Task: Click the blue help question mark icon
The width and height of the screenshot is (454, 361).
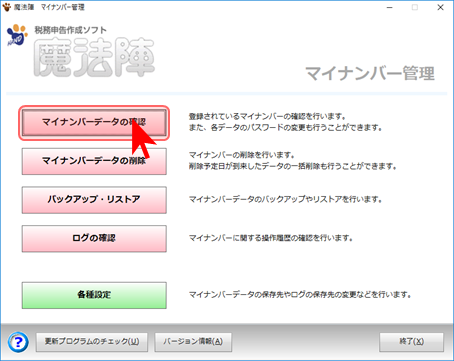Action: point(18,342)
